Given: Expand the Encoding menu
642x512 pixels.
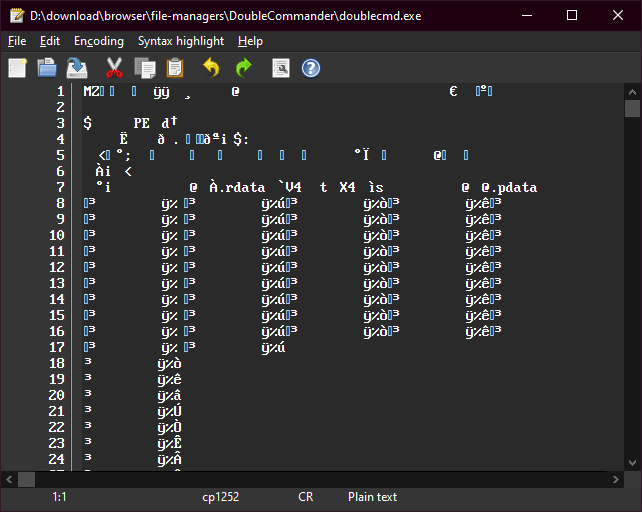Looking at the screenshot, I should 99,41.
